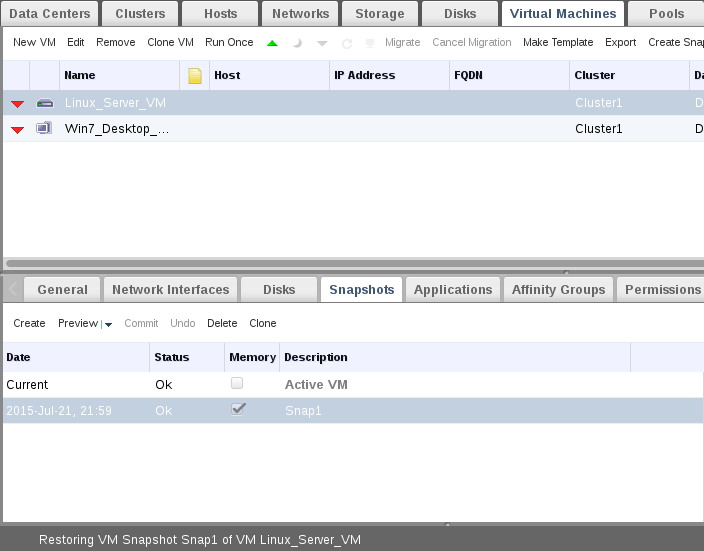Viewport: 704px width, 551px height.
Task: Click the snapshot Delete button
Action: tap(222, 323)
